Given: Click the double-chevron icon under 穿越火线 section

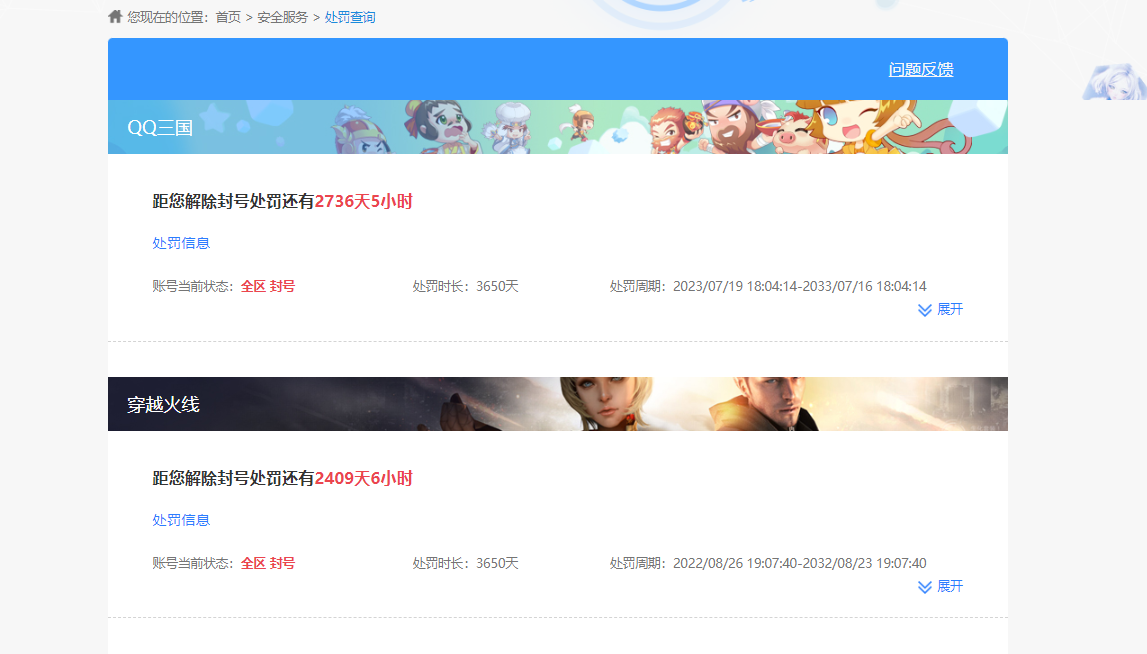Looking at the screenshot, I should click(923, 587).
